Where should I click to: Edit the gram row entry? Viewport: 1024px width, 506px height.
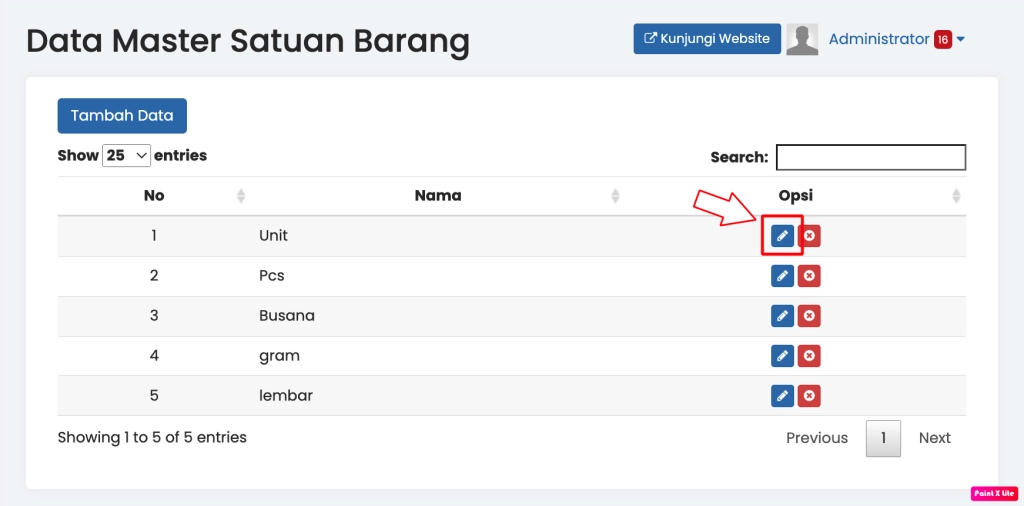(x=782, y=356)
